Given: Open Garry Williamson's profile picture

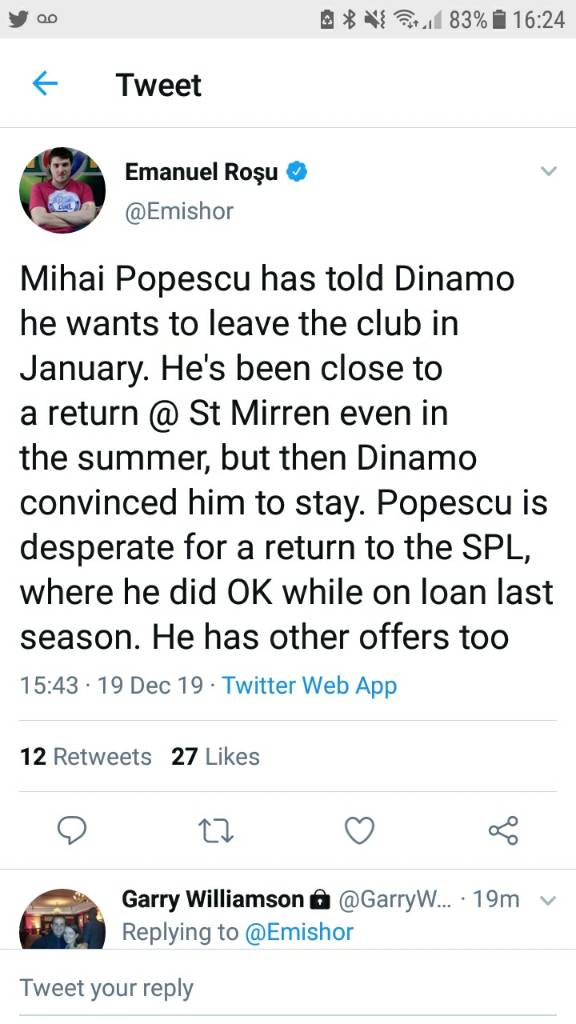Looking at the screenshot, I should point(63,919).
